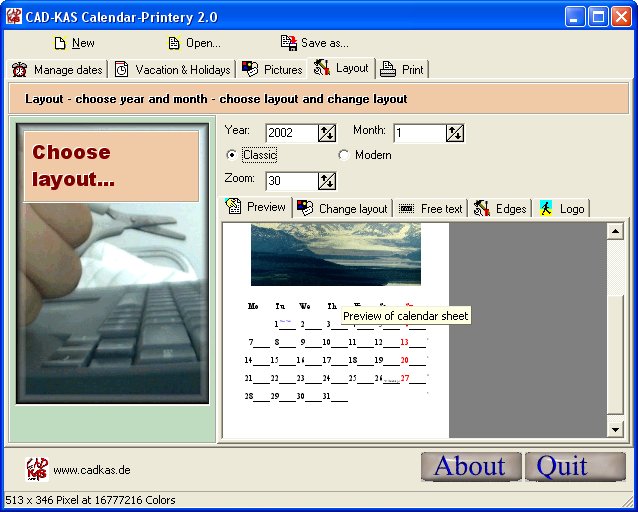Click the Free text sub-tab icon
This screenshot has height=512, width=638.
pos(407,208)
